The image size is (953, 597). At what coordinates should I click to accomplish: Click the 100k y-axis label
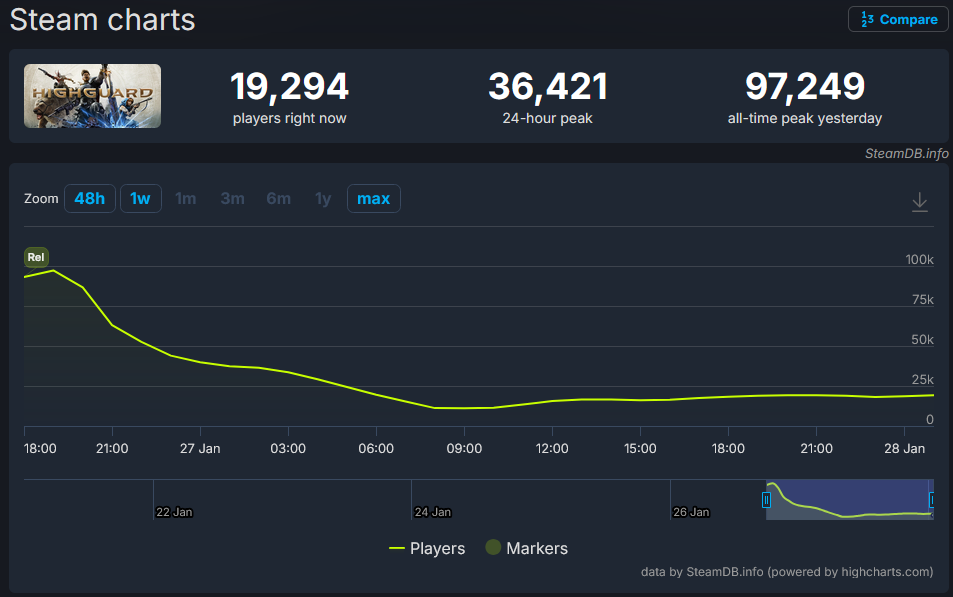919,260
